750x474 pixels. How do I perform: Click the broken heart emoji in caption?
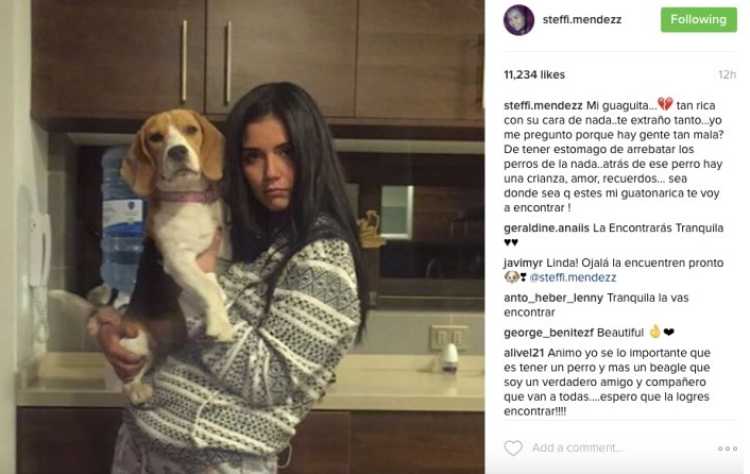tap(665, 104)
